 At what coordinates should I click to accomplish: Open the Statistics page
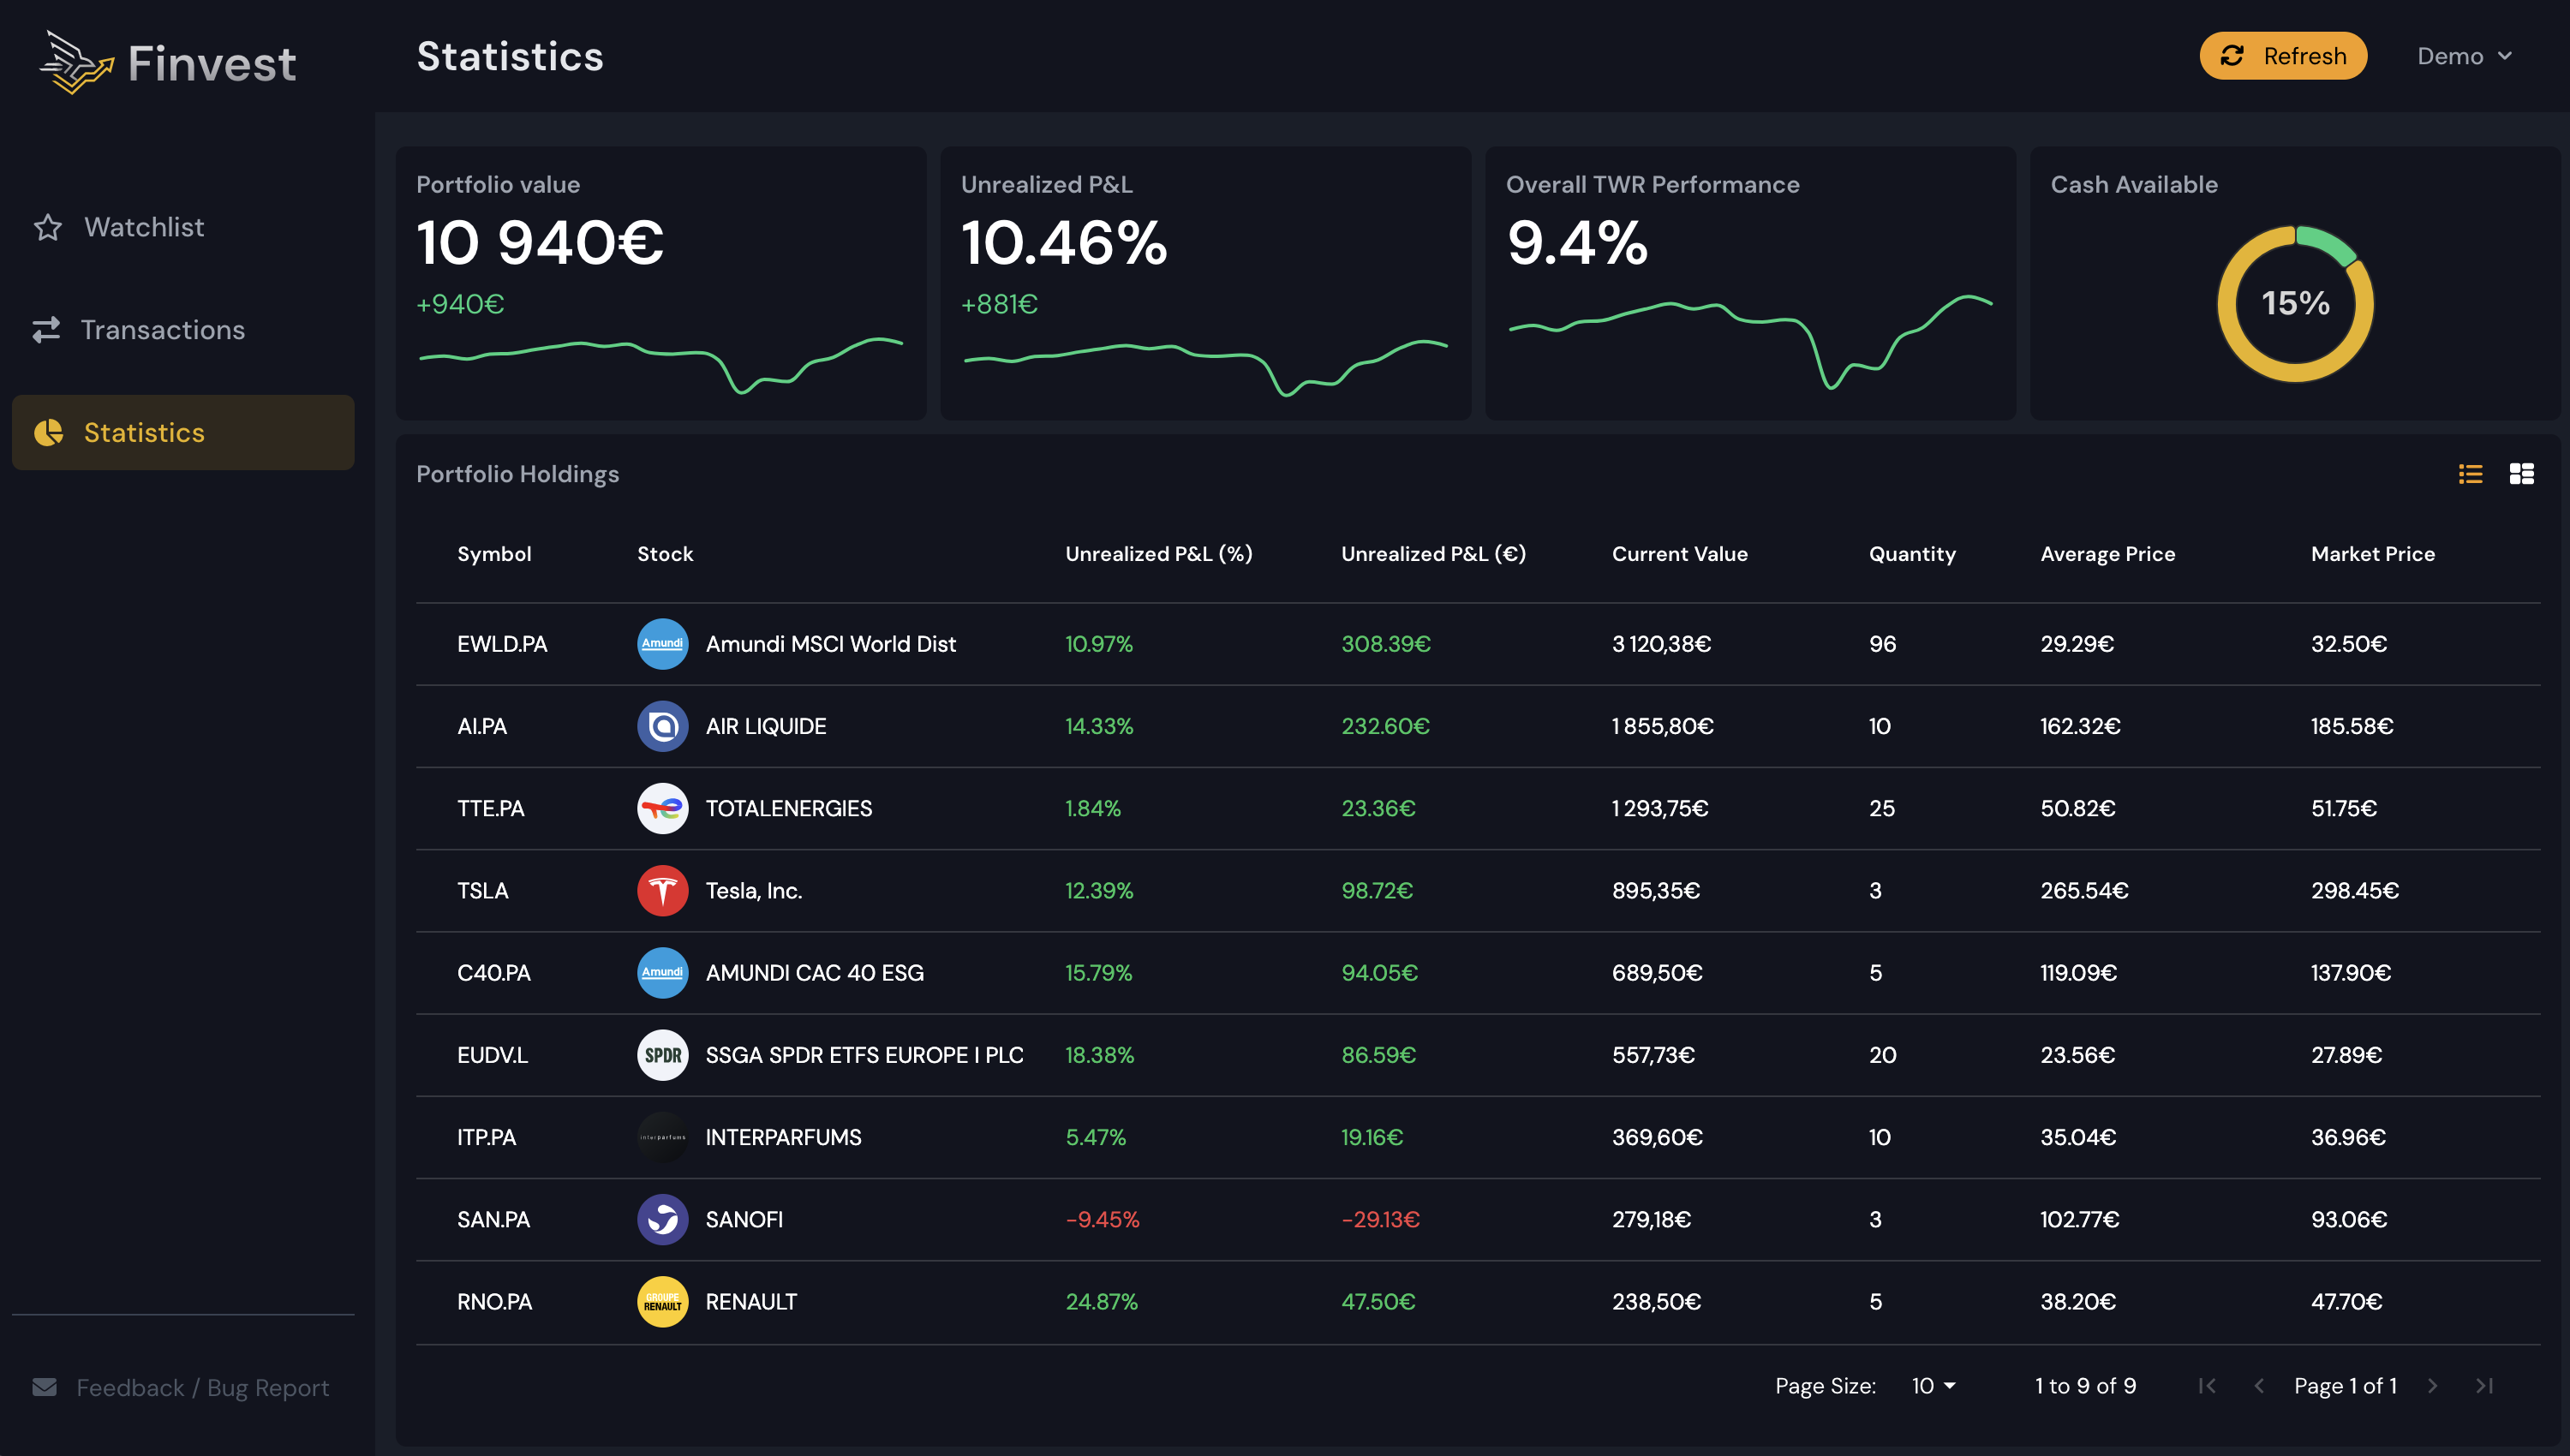click(x=183, y=433)
